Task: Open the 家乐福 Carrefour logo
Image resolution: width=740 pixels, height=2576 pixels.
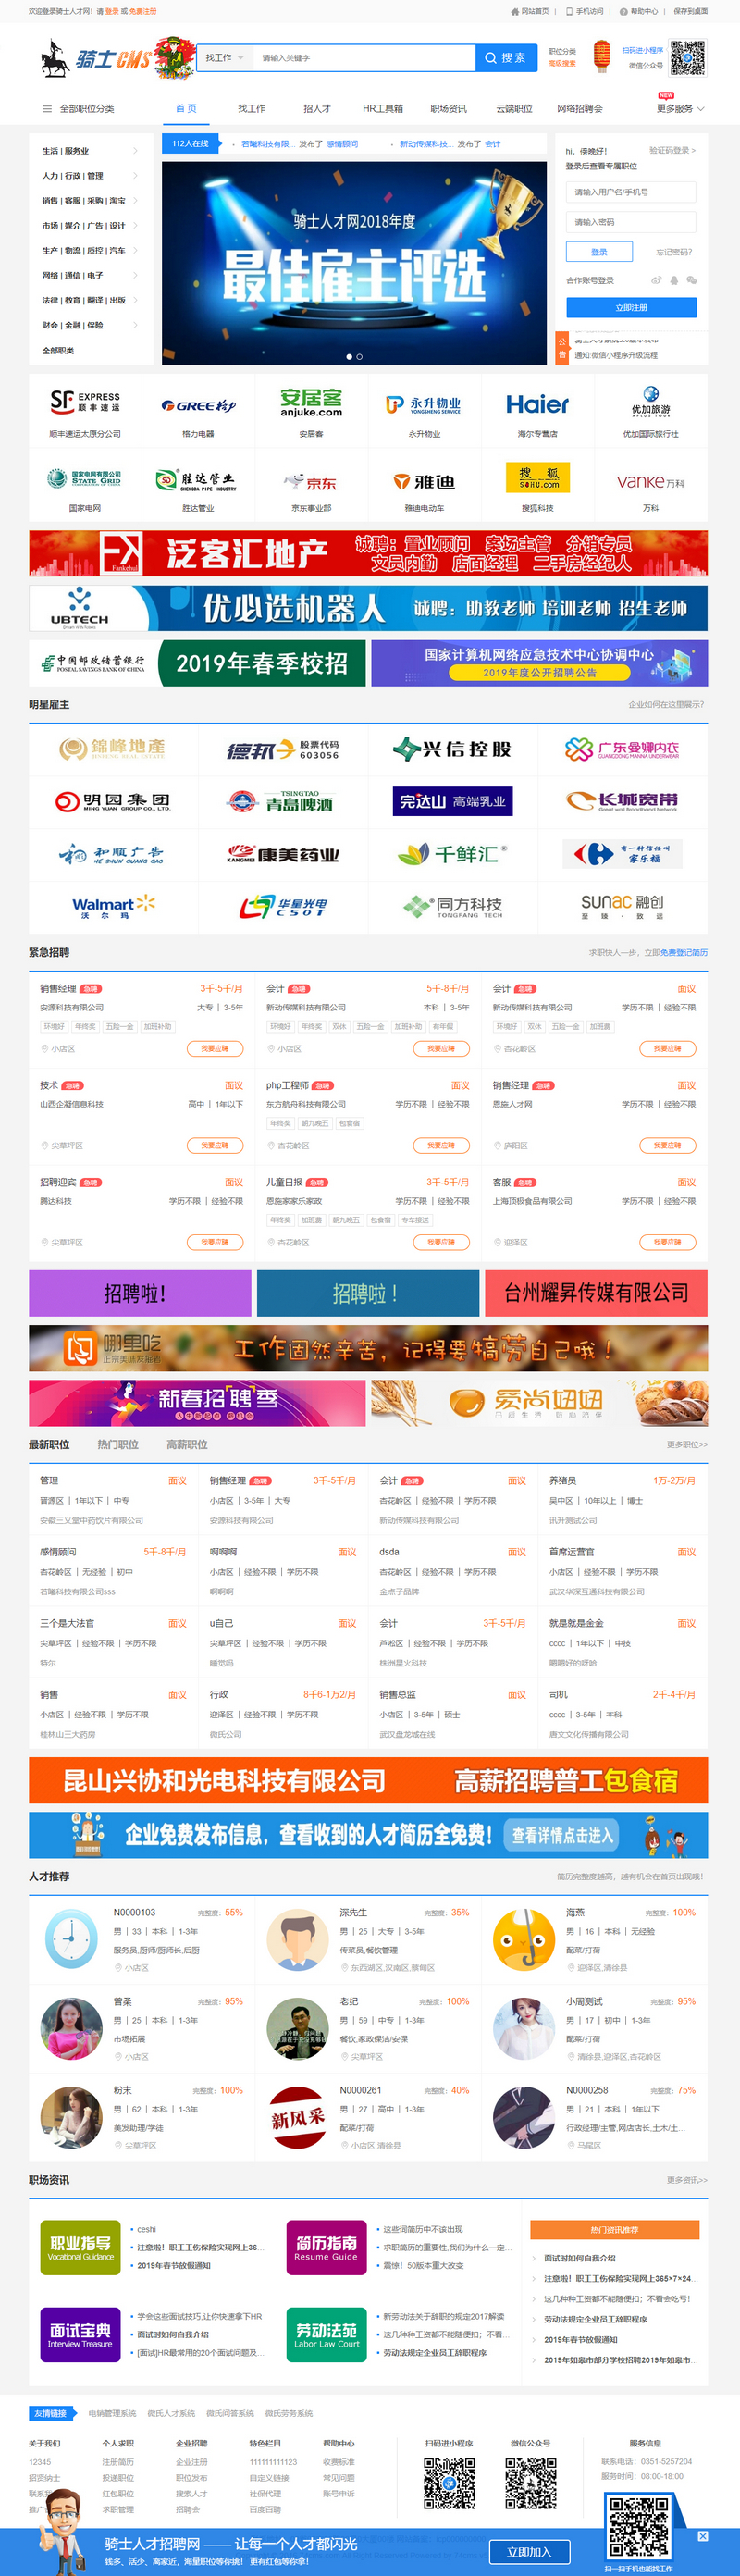Action: point(623,853)
